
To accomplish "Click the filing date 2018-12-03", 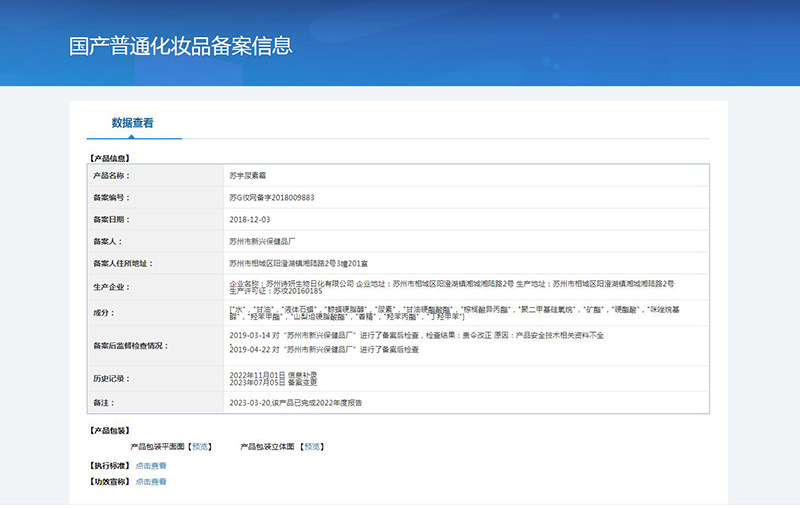I will 249,219.
